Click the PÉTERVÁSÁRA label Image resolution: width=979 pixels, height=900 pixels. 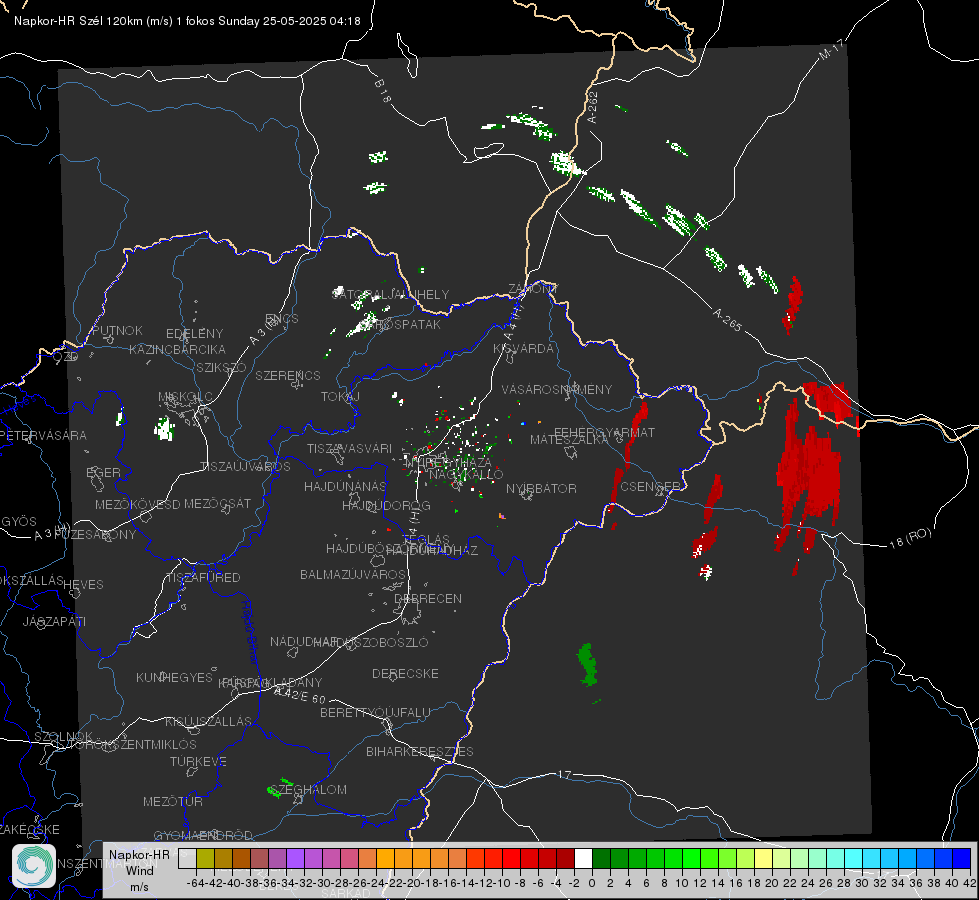click(42, 435)
